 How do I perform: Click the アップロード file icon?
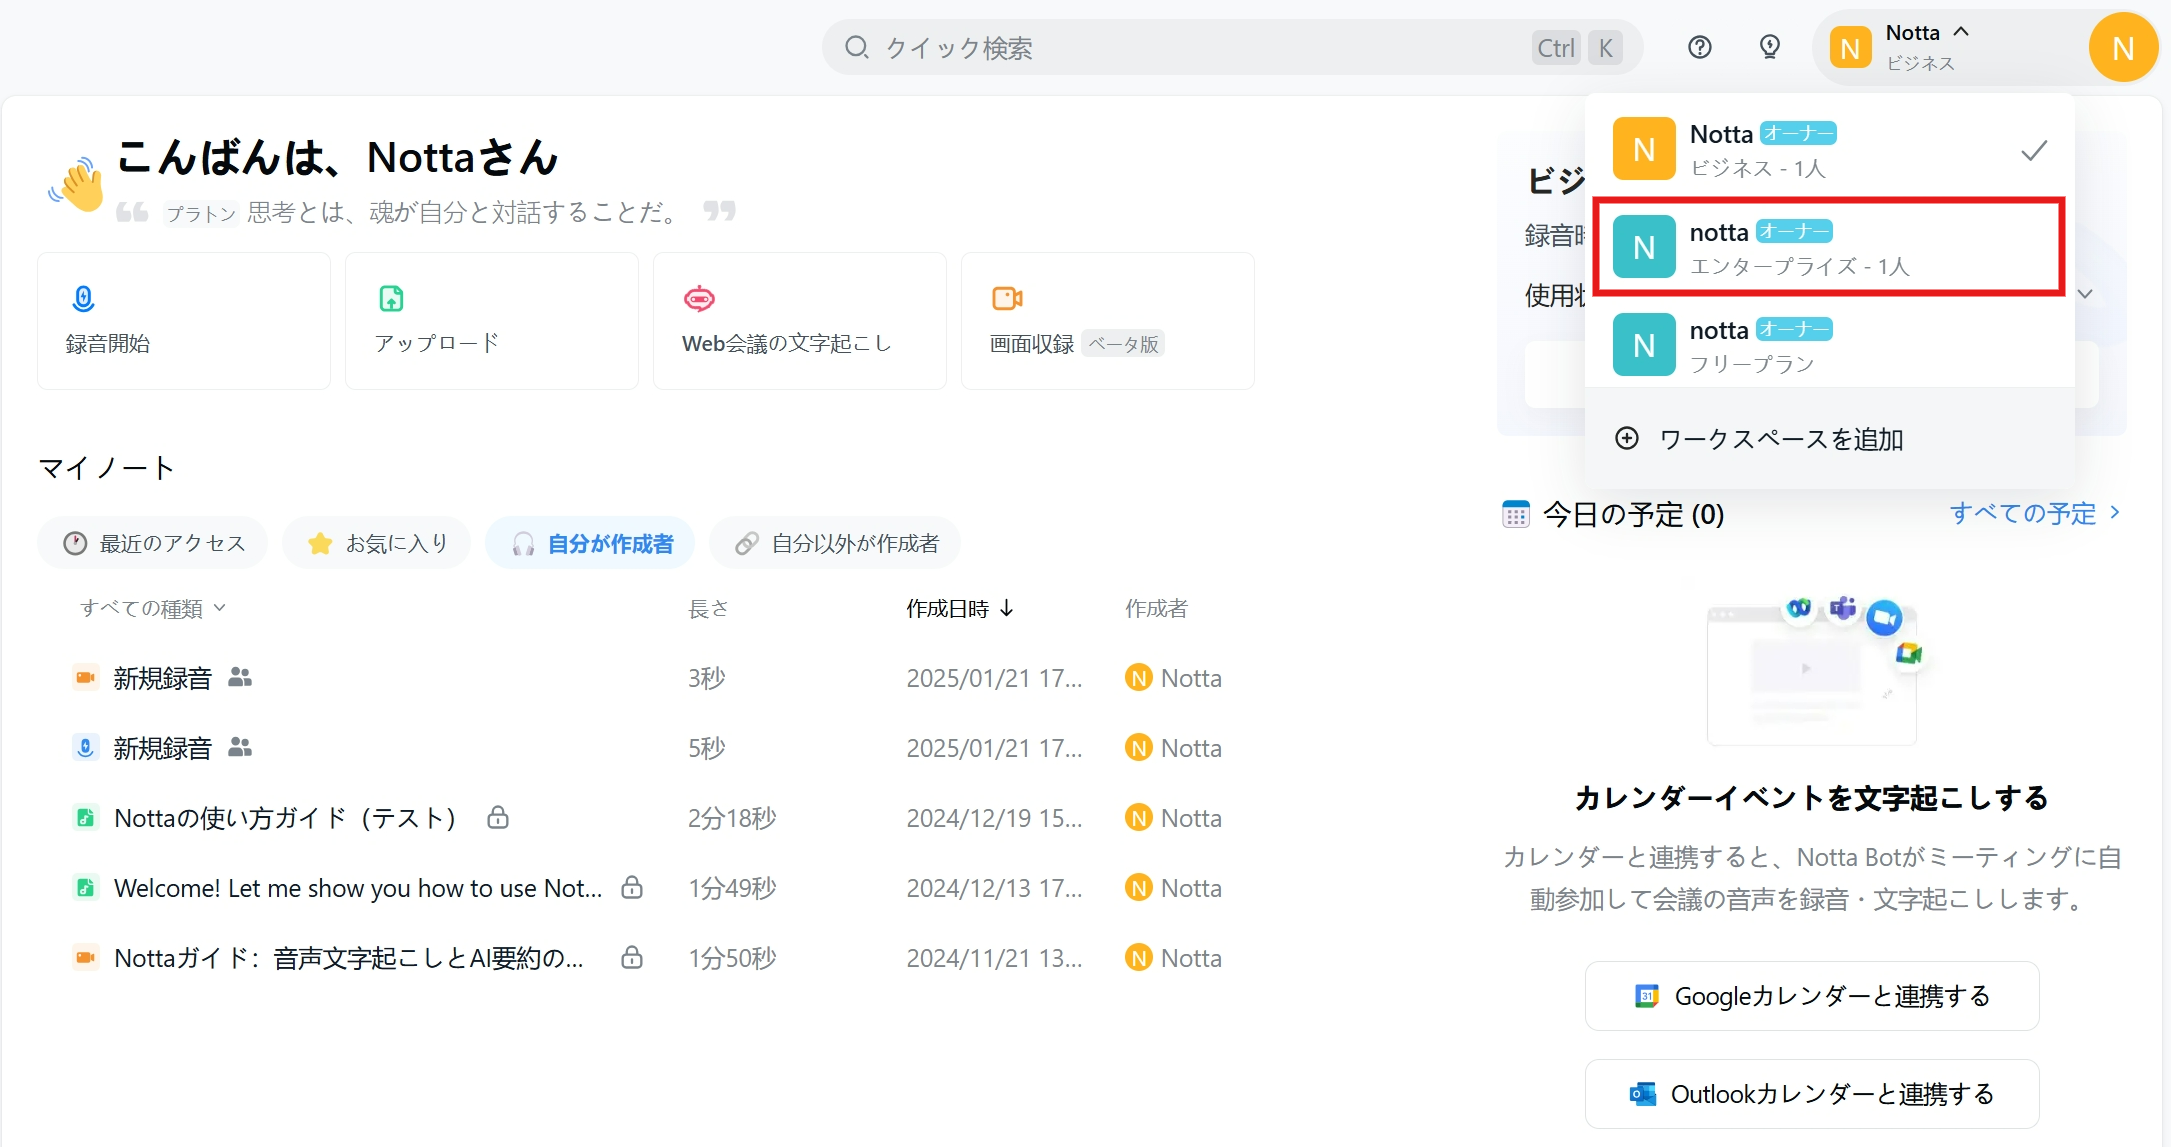[x=391, y=298]
